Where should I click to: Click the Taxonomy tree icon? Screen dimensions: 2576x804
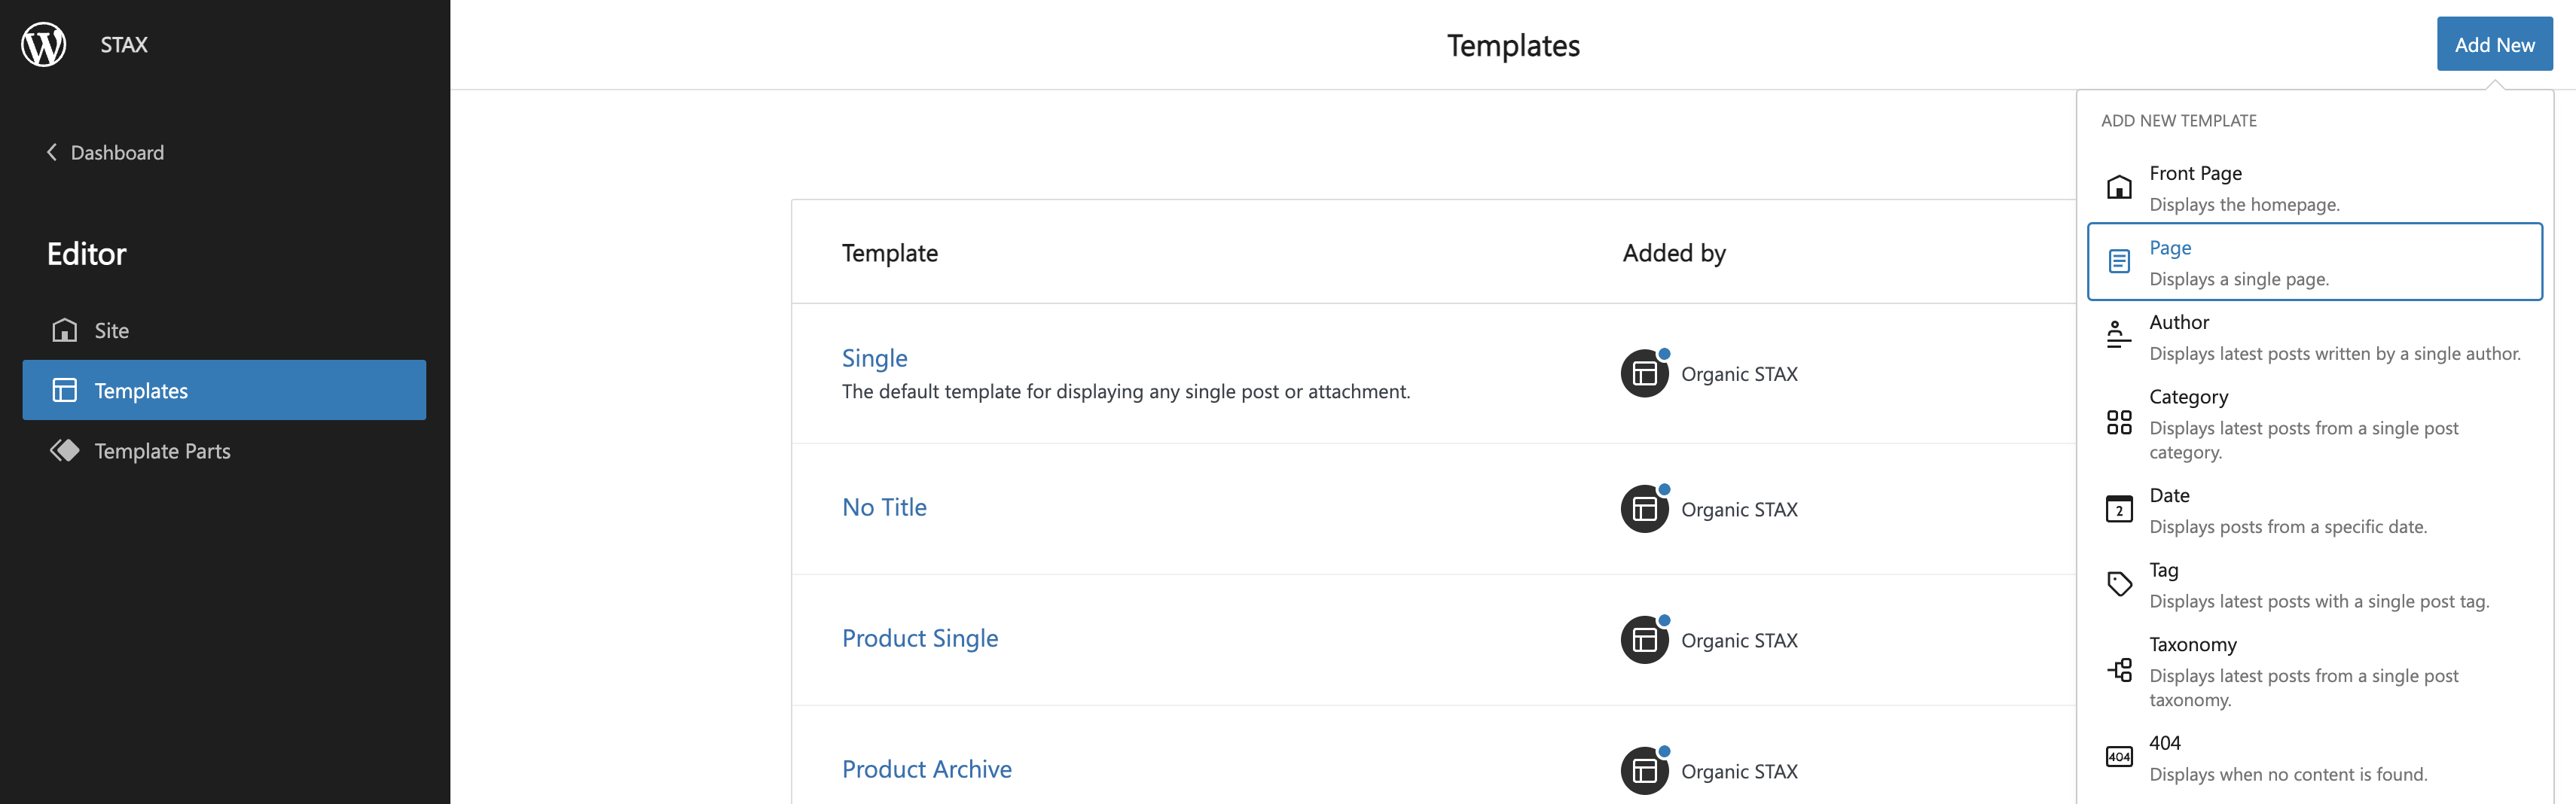coord(2118,670)
